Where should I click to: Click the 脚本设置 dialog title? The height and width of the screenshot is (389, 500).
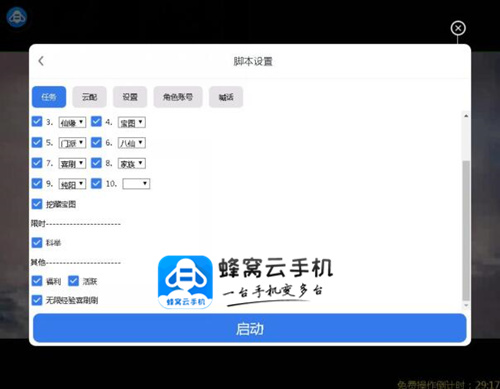pos(253,61)
